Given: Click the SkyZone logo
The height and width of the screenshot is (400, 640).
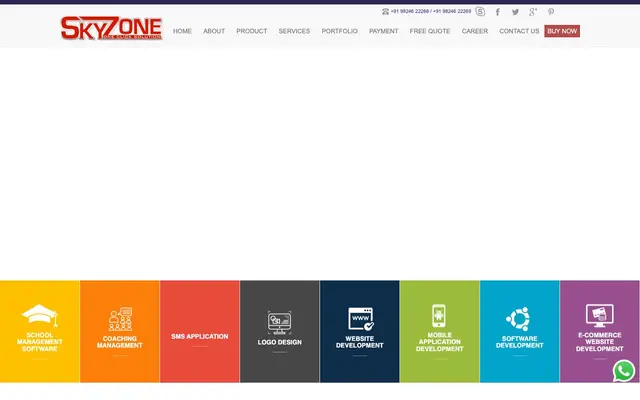Looking at the screenshot, I should pos(111,28).
